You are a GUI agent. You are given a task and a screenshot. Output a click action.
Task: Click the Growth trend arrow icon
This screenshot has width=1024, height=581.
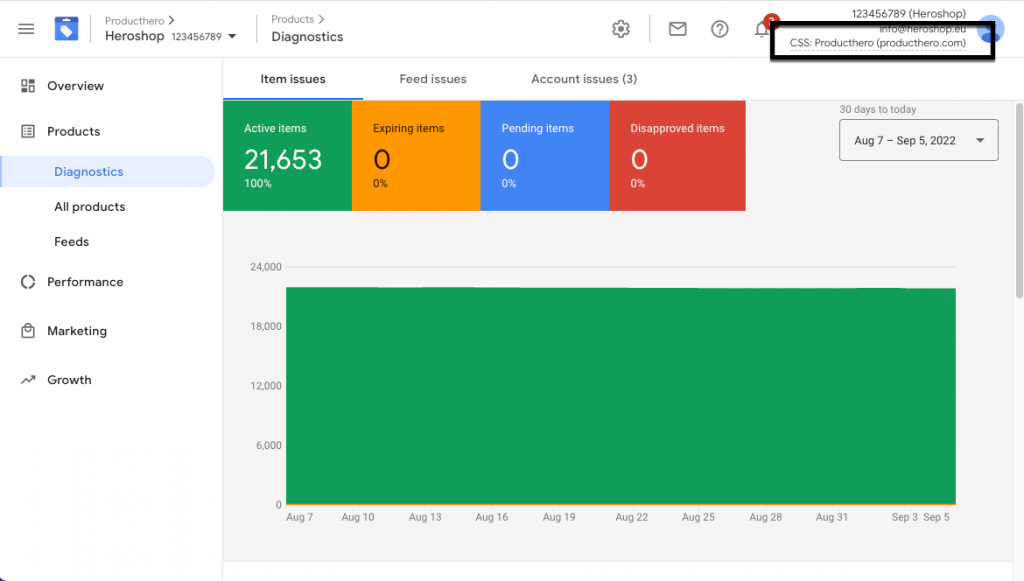point(27,380)
